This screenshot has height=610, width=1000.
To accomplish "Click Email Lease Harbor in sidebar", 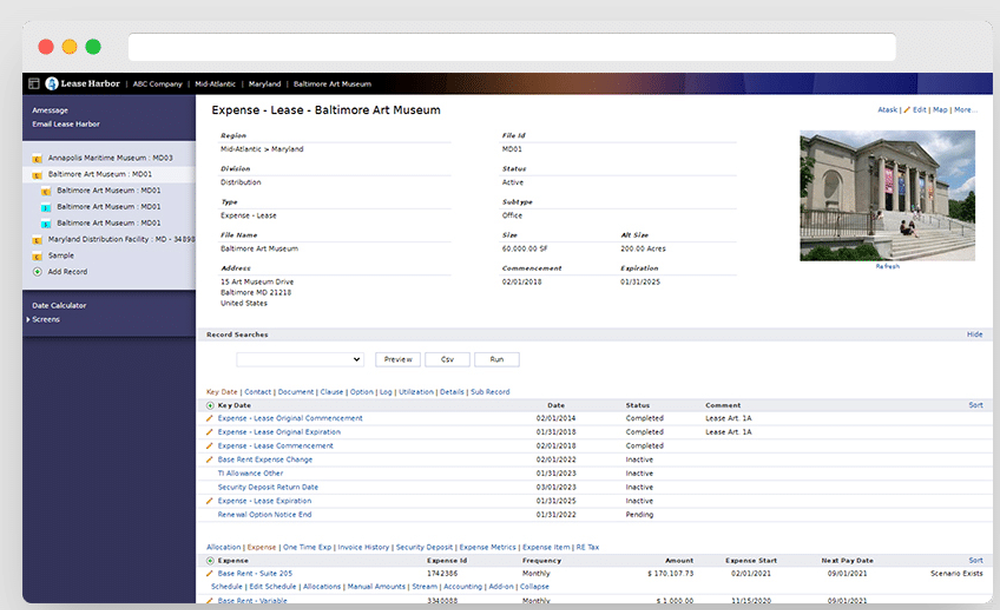I will [x=66, y=124].
